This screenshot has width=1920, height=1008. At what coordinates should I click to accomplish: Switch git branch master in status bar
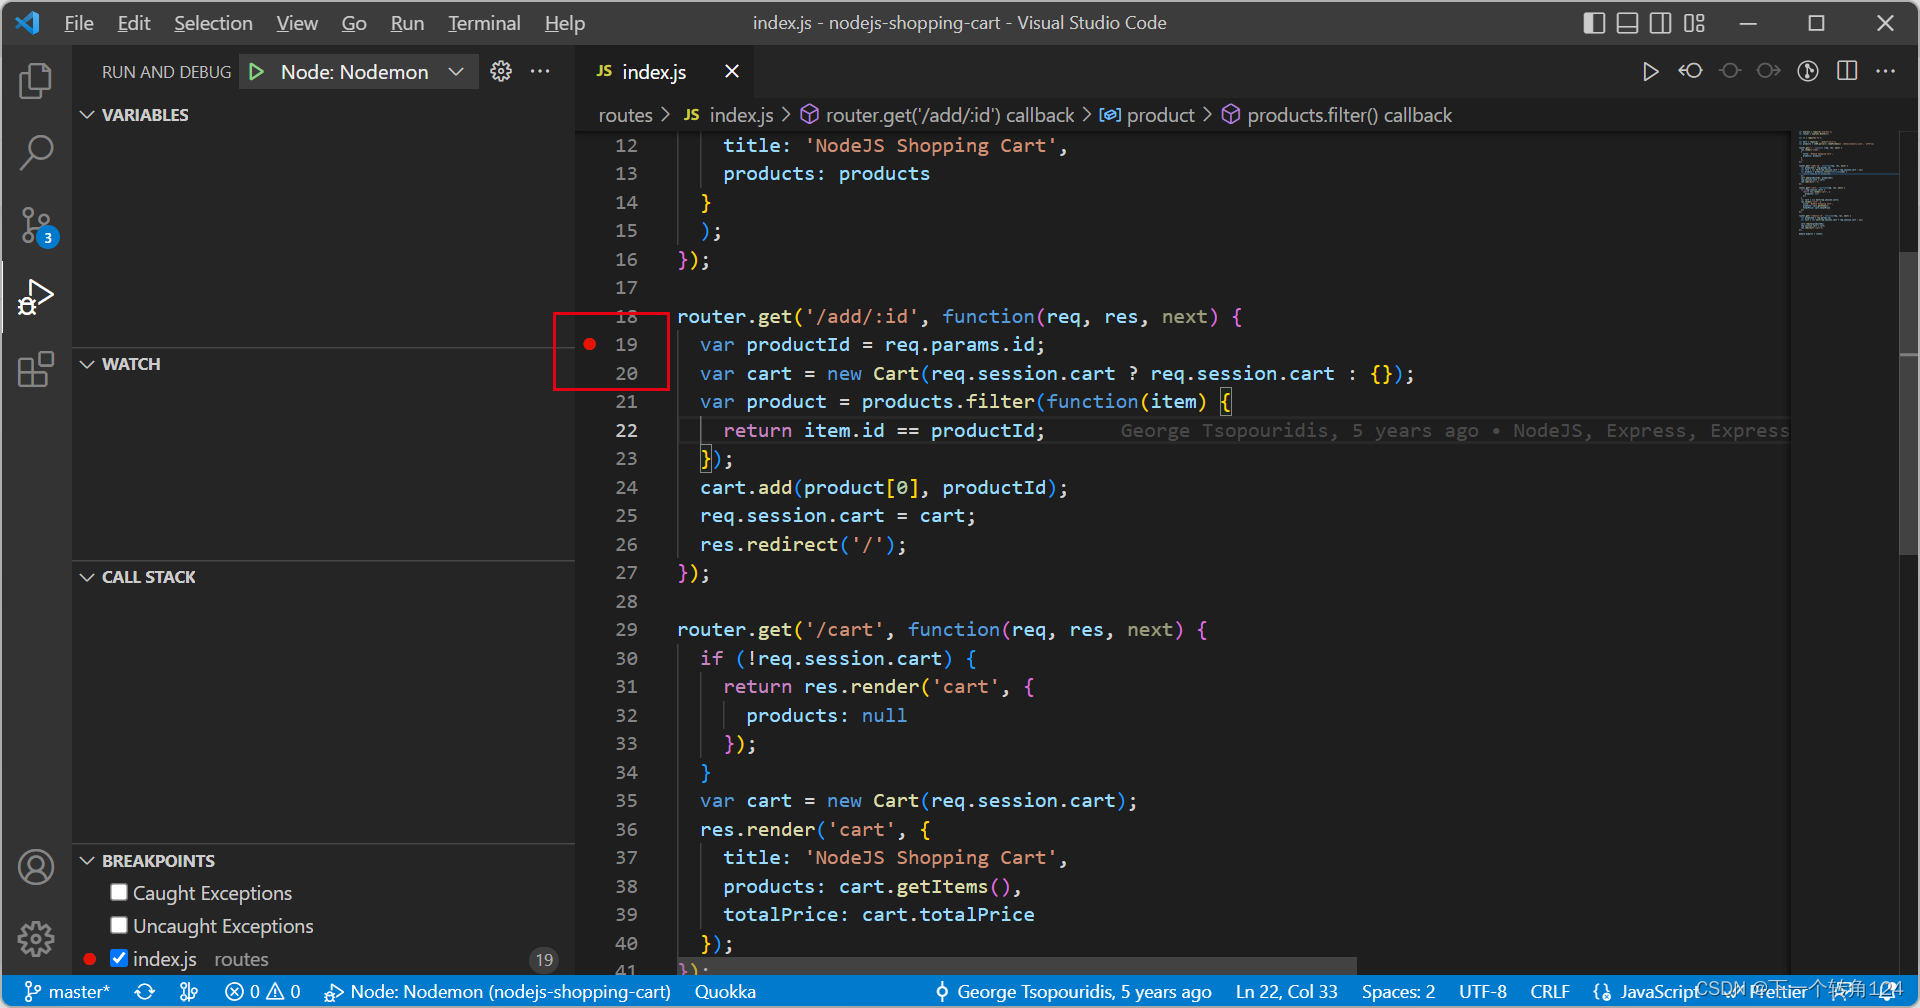pos(67,991)
